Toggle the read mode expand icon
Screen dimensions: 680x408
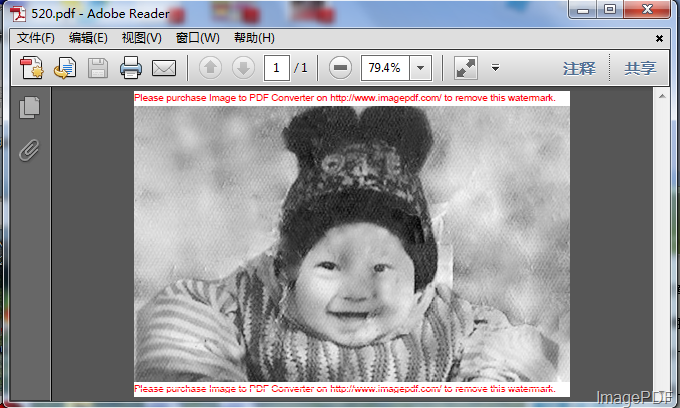[466, 68]
